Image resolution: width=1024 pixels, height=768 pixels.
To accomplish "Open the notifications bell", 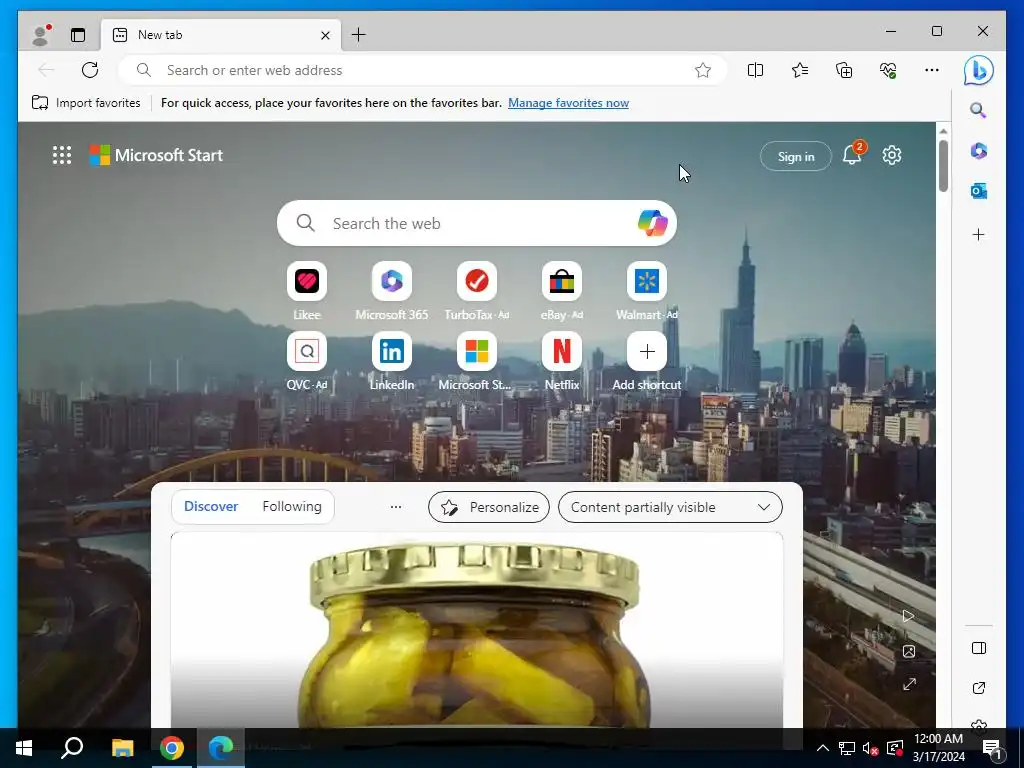I will click(852, 155).
